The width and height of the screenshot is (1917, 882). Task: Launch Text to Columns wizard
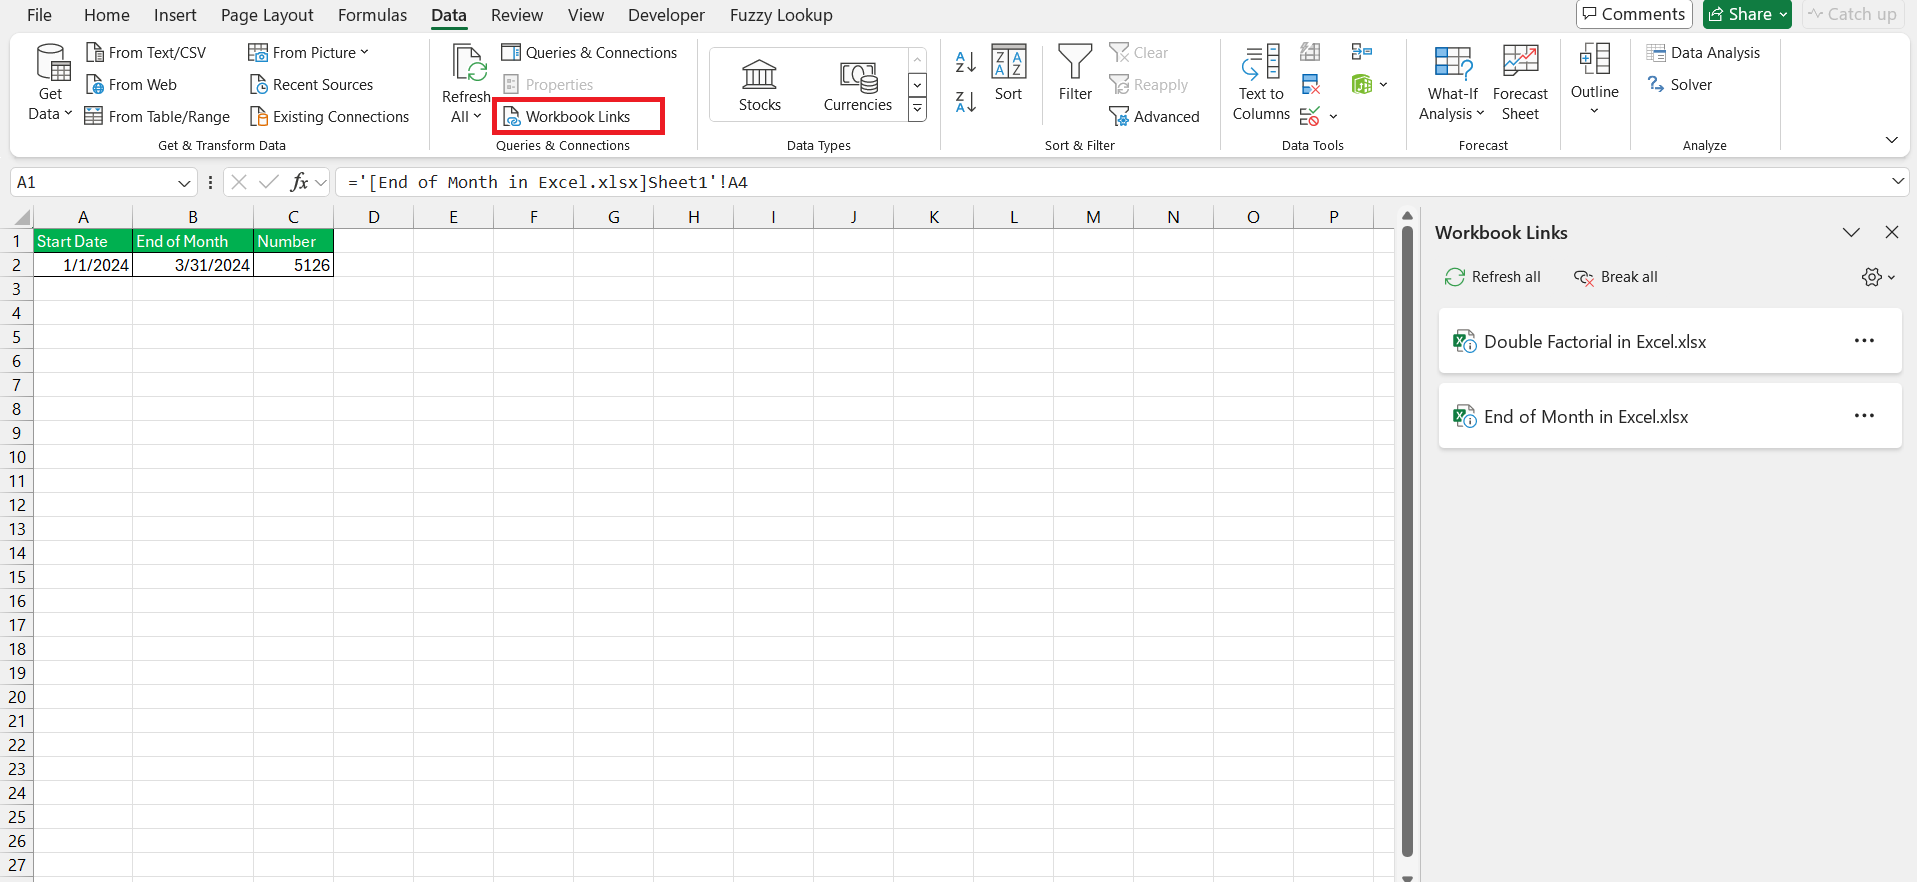pyautogui.click(x=1261, y=82)
